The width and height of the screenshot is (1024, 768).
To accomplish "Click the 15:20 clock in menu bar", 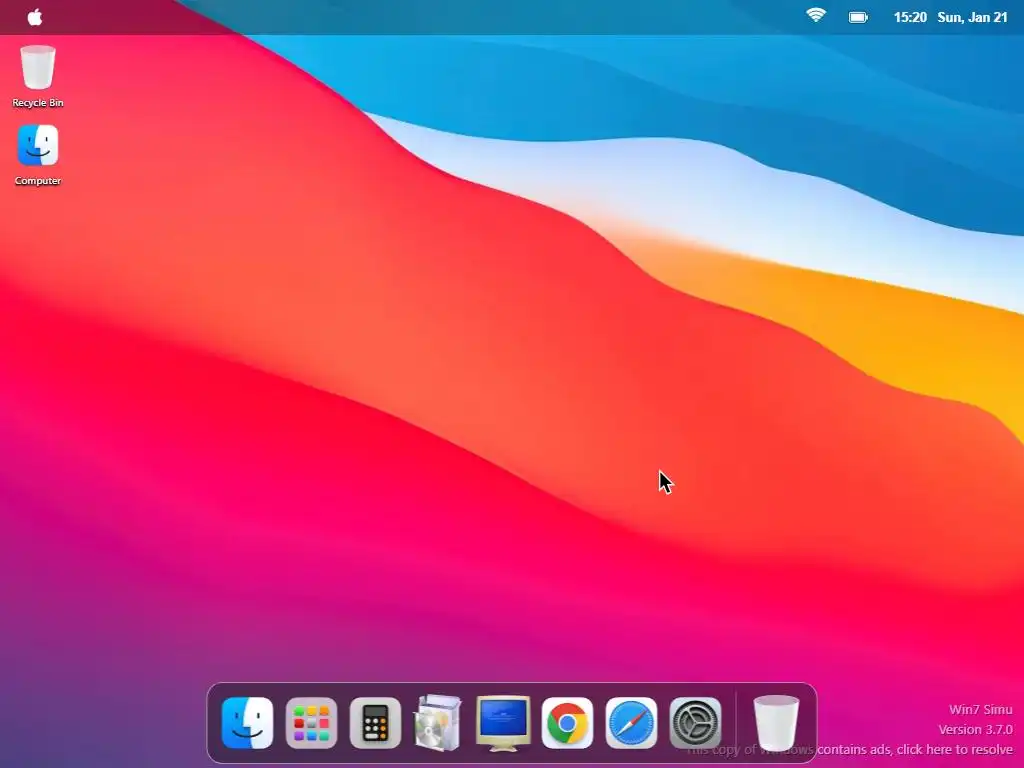I will (910, 18).
